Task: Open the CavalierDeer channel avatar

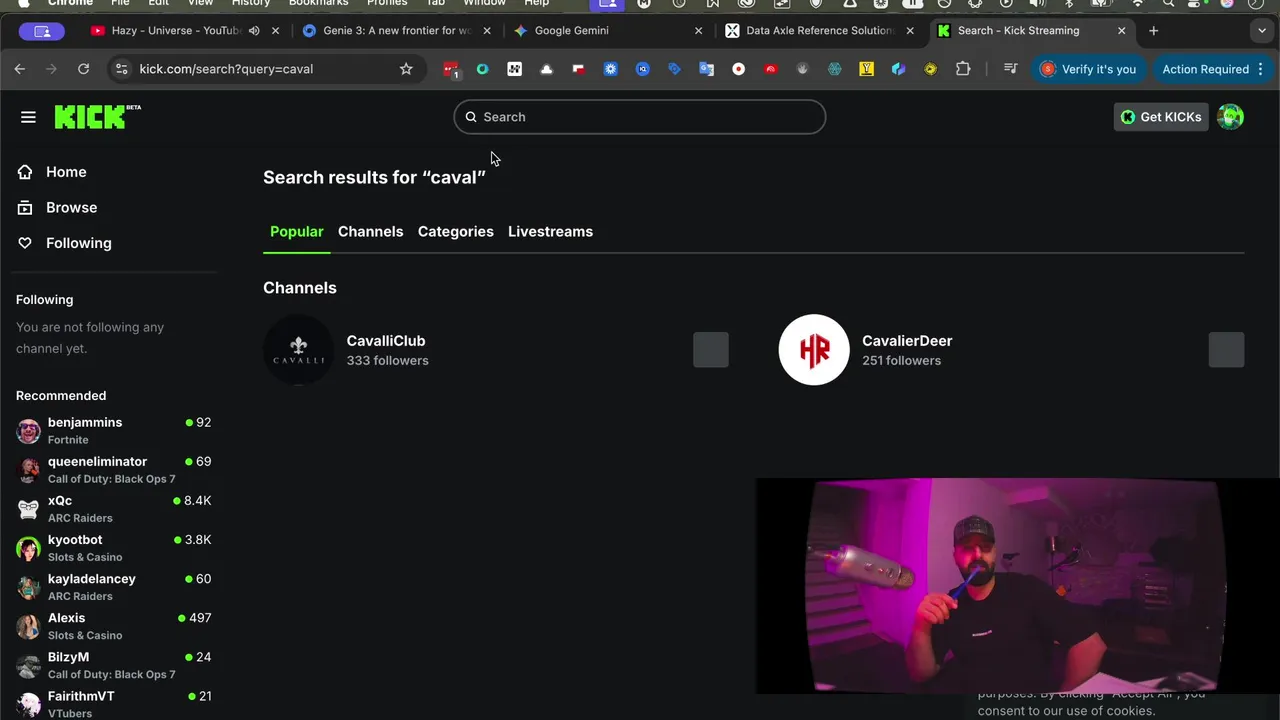Action: tap(814, 350)
